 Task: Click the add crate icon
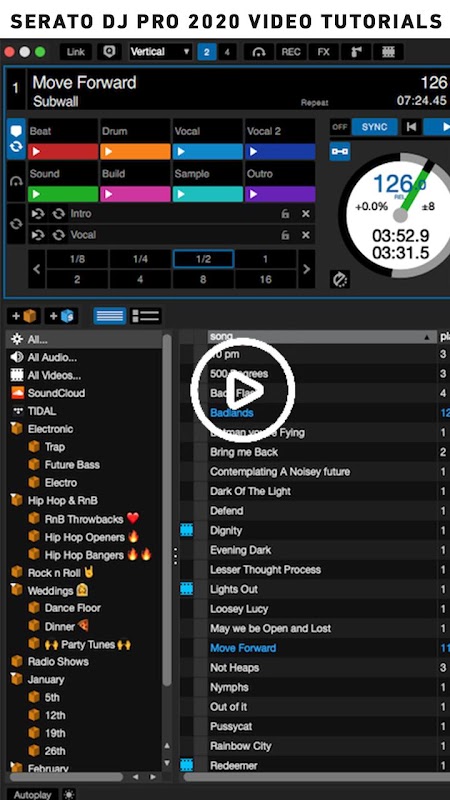24,316
